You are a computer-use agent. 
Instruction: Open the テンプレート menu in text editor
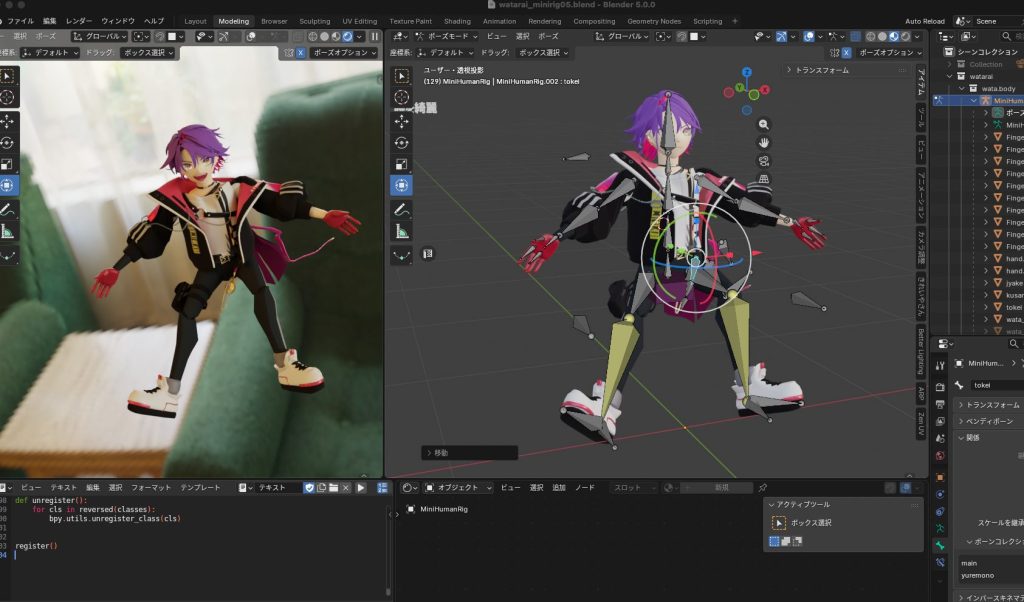click(x=200, y=487)
